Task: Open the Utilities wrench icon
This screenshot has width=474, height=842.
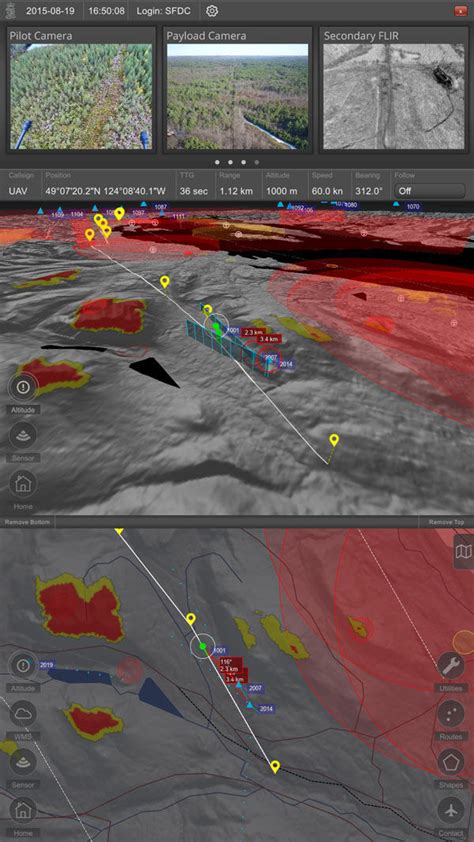Action: pos(451,666)
